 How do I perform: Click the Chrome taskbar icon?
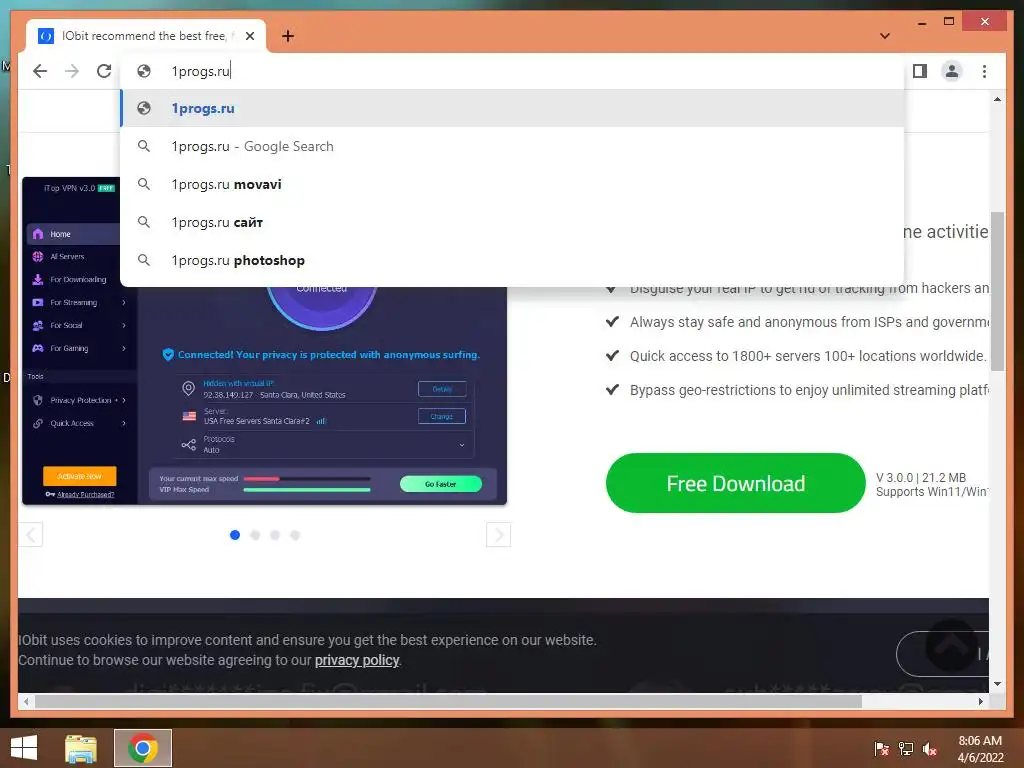coord(142,748)
